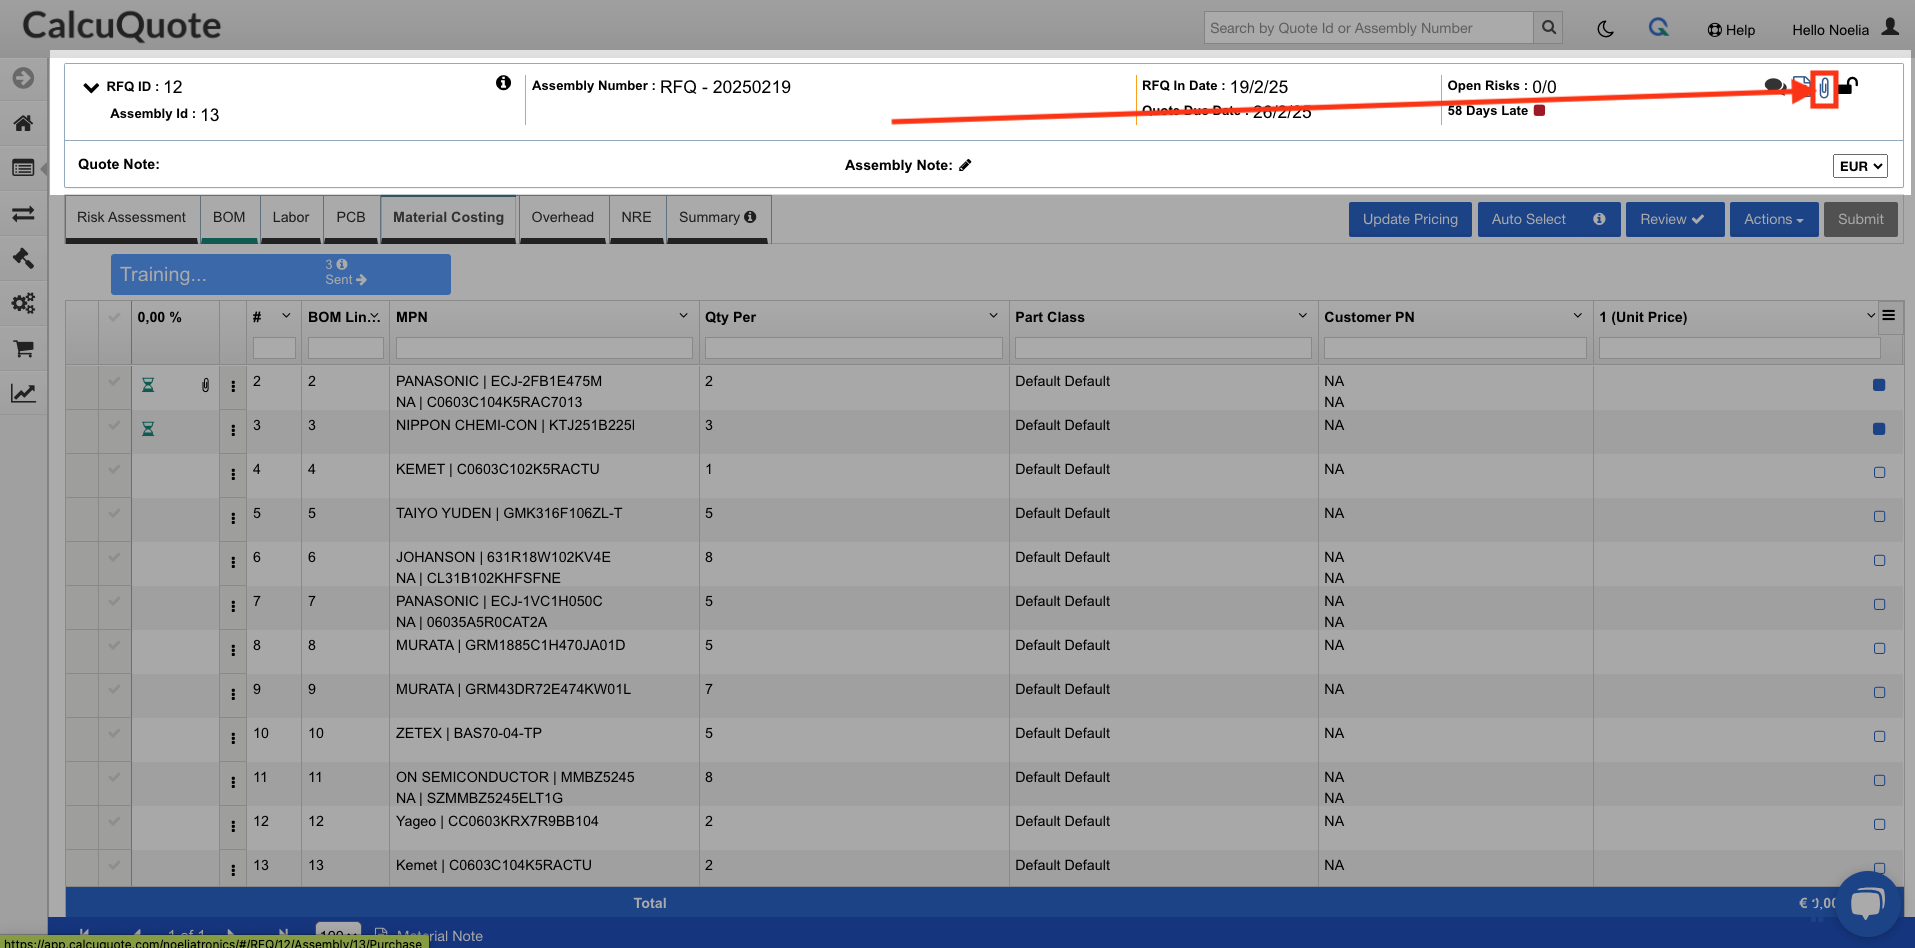Open the comments chat bubble icon

point(1774,85)
